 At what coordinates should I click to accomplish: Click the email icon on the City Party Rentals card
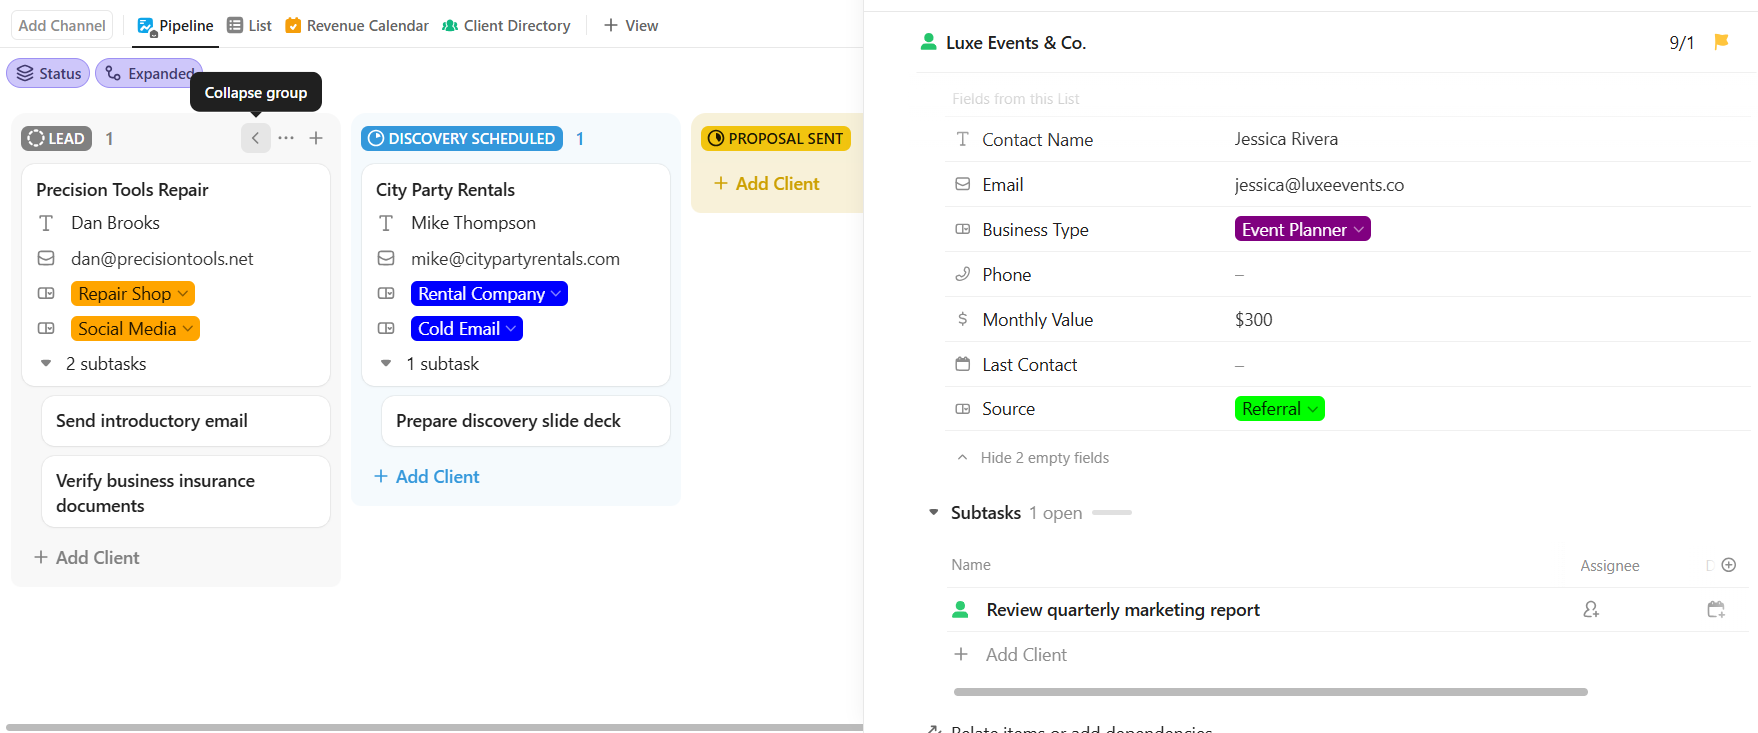[x=386, y=258]
